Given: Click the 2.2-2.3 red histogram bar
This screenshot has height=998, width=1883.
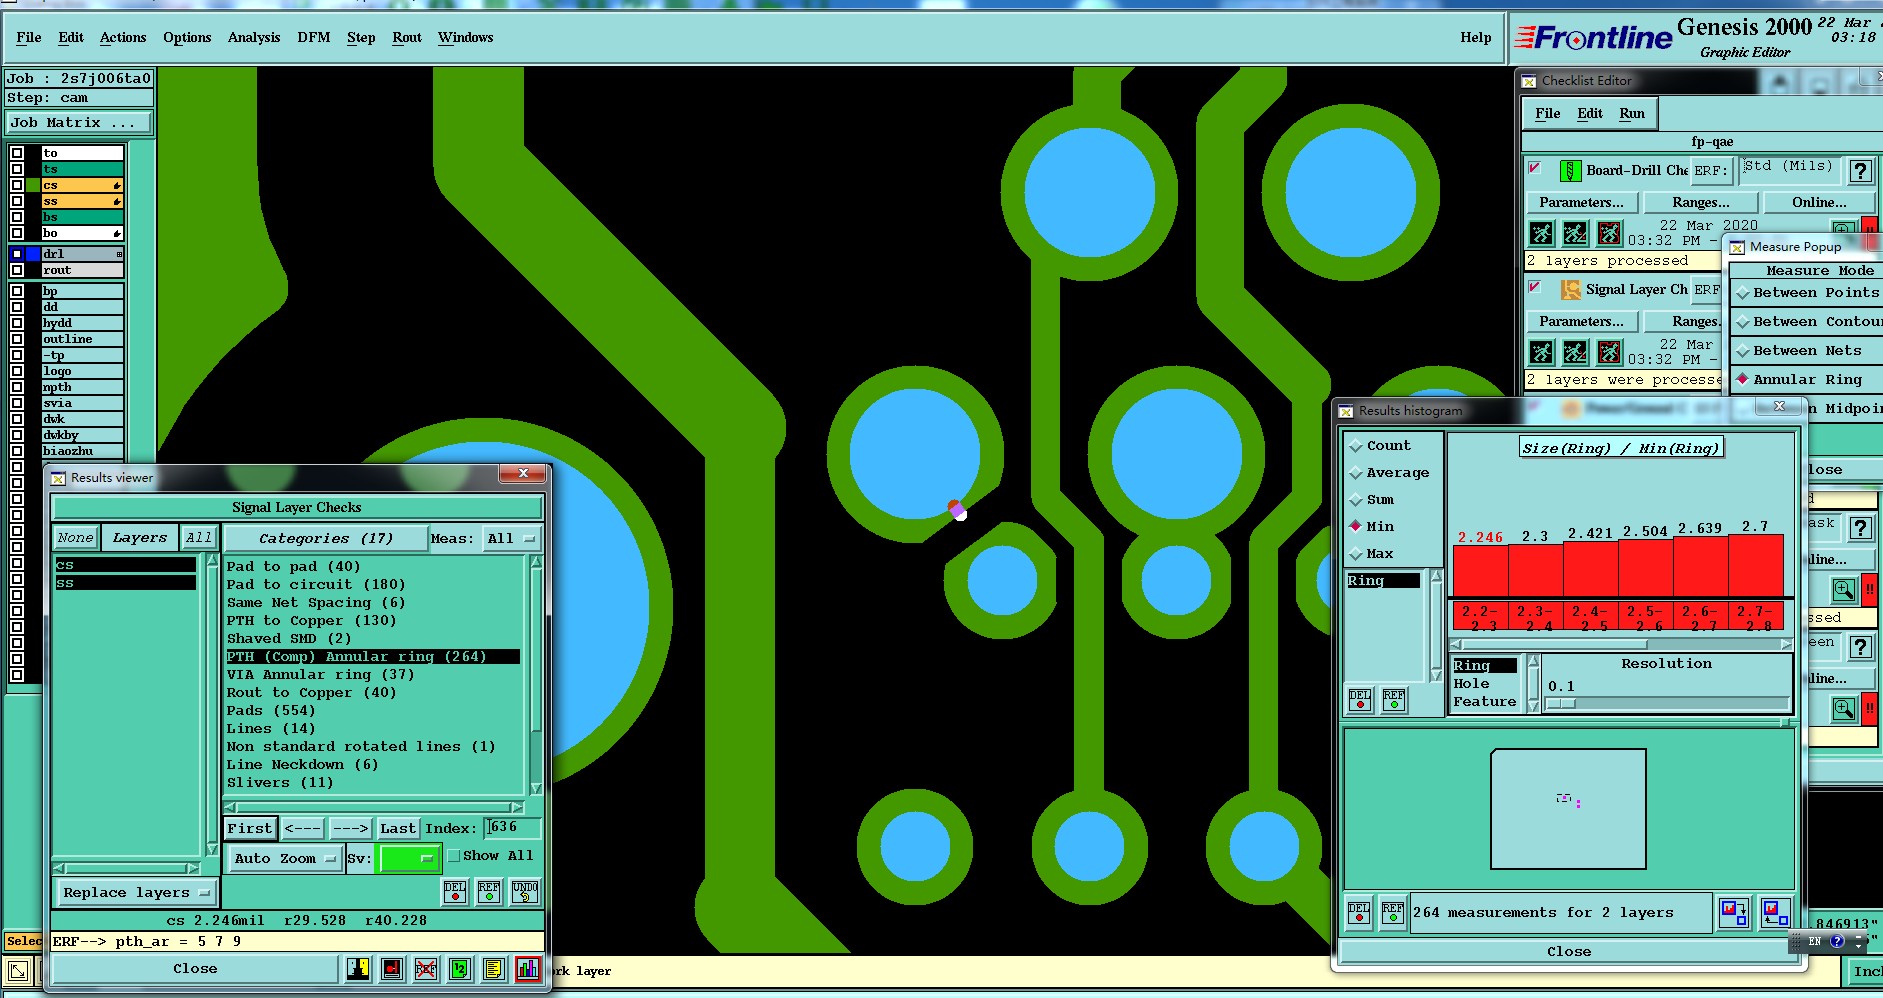Looking at the screenshot, I should click(x=1480, y=570).
